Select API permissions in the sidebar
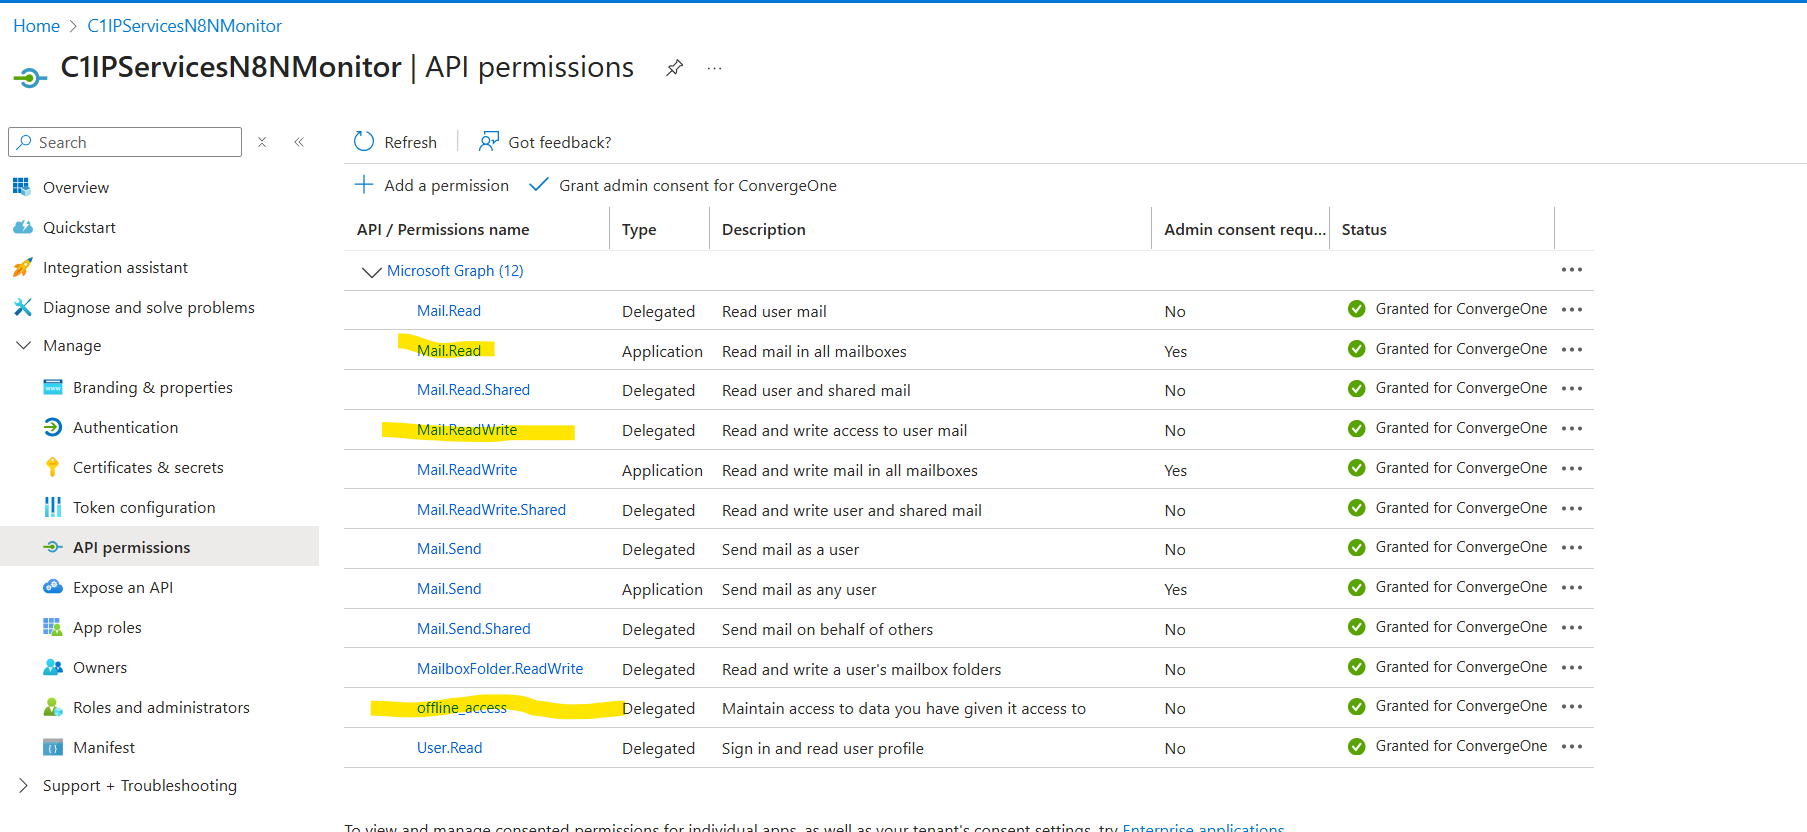1807x832 pixels. 131,547
